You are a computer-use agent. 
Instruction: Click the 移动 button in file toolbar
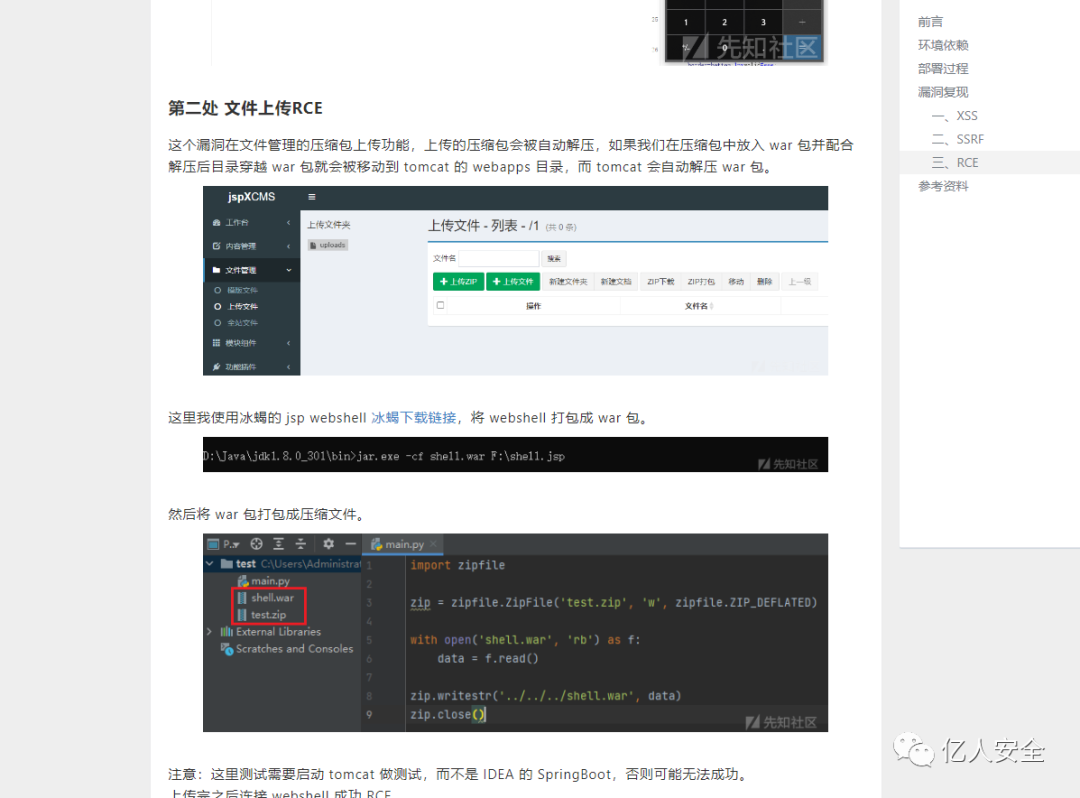[736, 282]
